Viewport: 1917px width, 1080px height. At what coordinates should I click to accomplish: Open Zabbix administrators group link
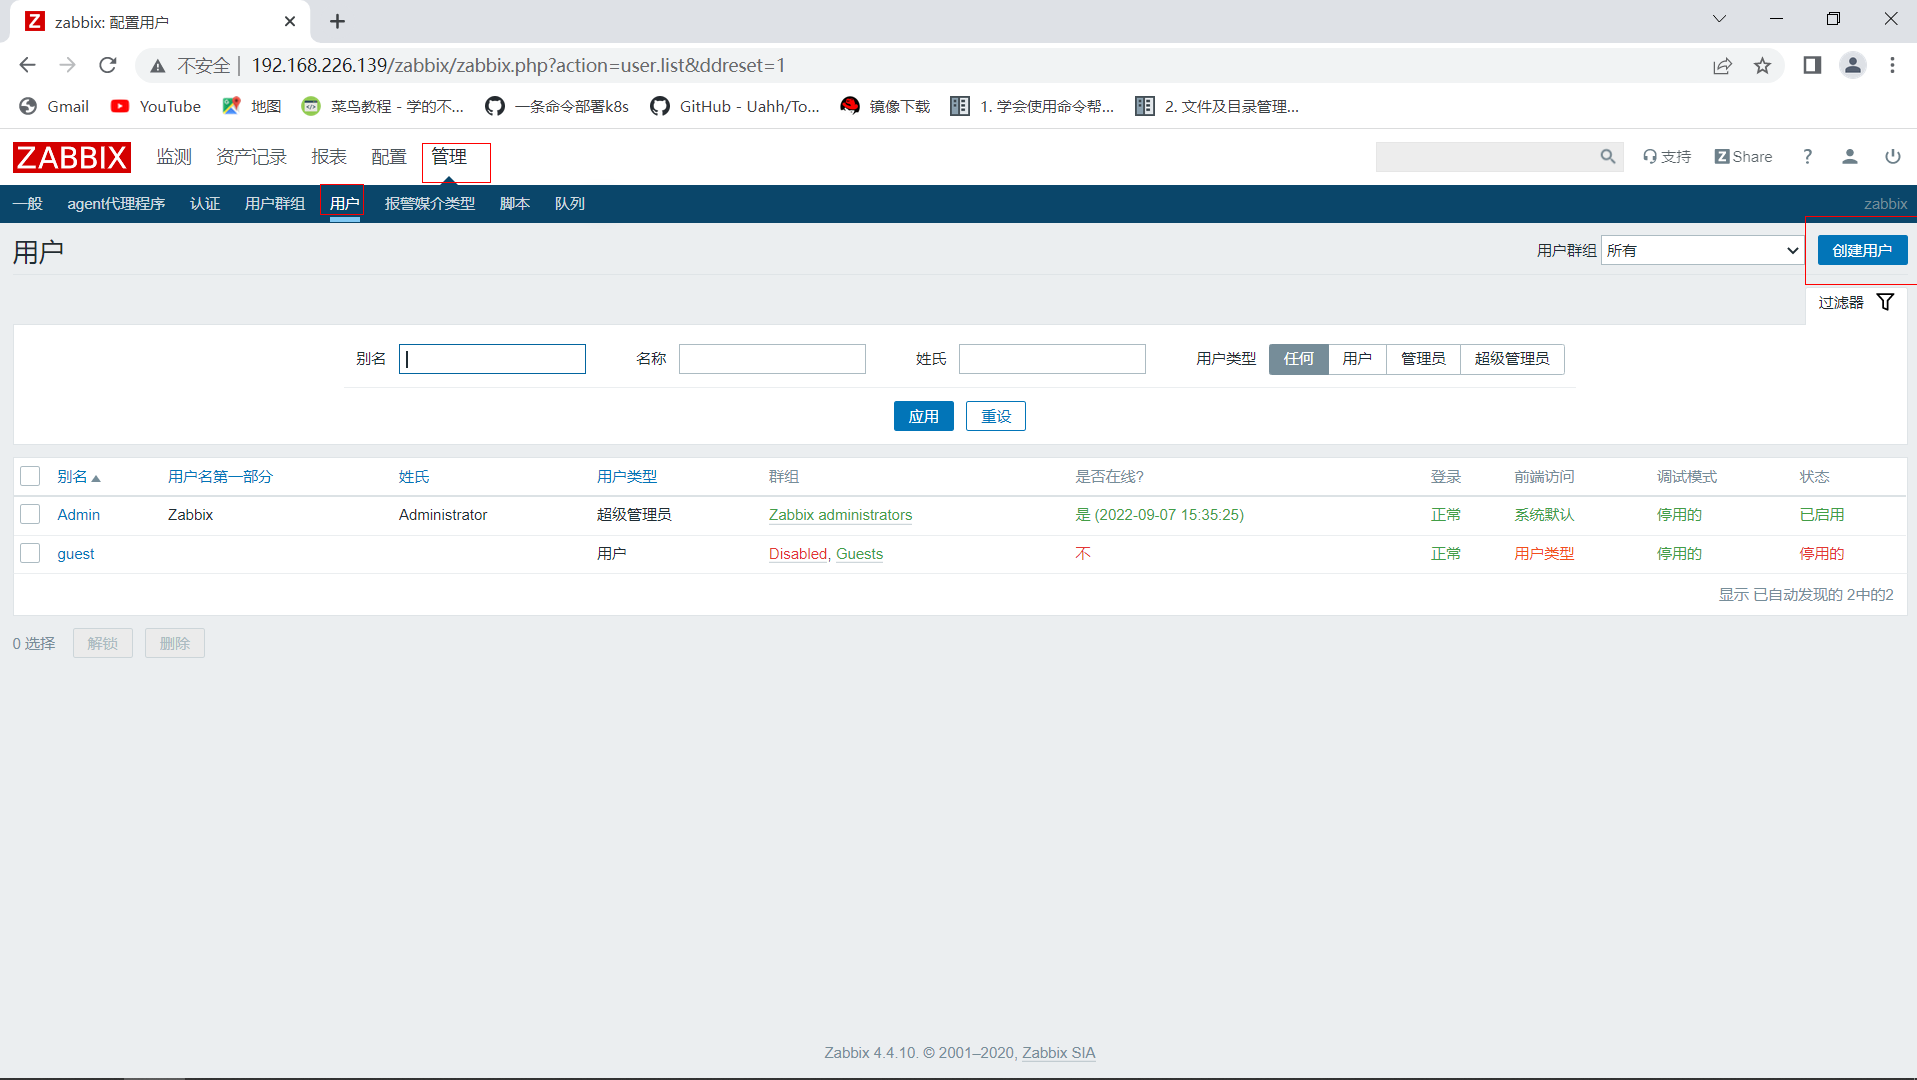tap(840, 515)
